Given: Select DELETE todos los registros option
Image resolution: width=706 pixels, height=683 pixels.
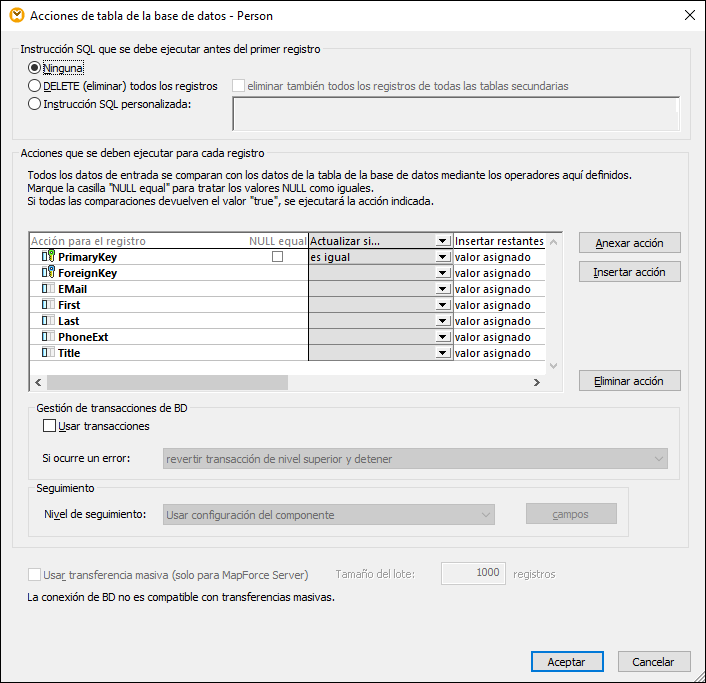Looking at the screenshot, I should [x=36, y=86].
